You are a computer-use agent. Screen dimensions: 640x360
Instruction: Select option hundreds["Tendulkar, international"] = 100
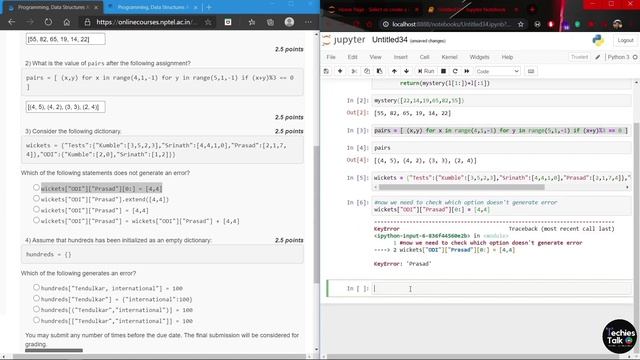coord(36,287)
